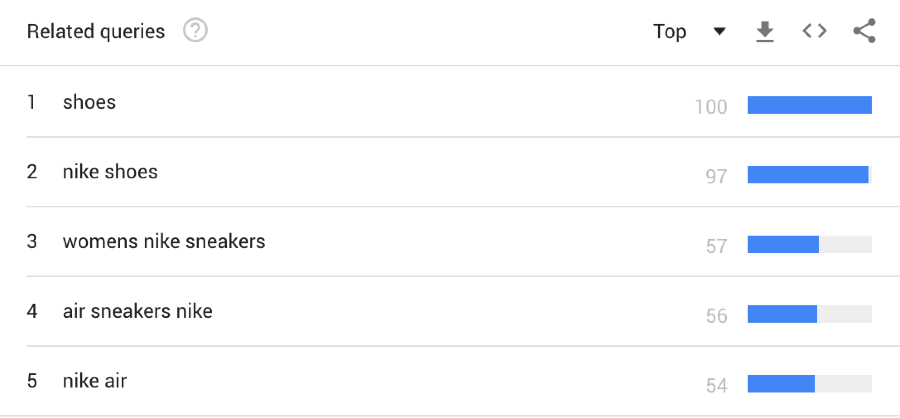Screen dimensions: 900x418
Task: Click the 100 score value
Action: pyautogui.click(x=711, y=107)
